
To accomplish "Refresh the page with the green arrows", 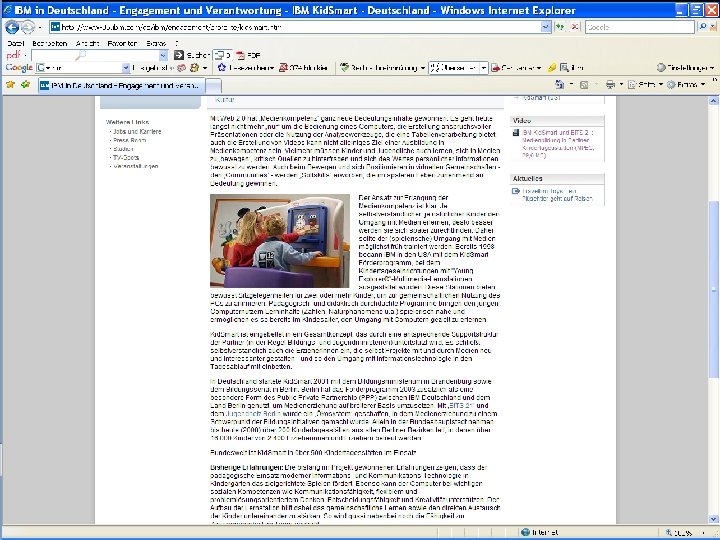I will tap(560, 27).
